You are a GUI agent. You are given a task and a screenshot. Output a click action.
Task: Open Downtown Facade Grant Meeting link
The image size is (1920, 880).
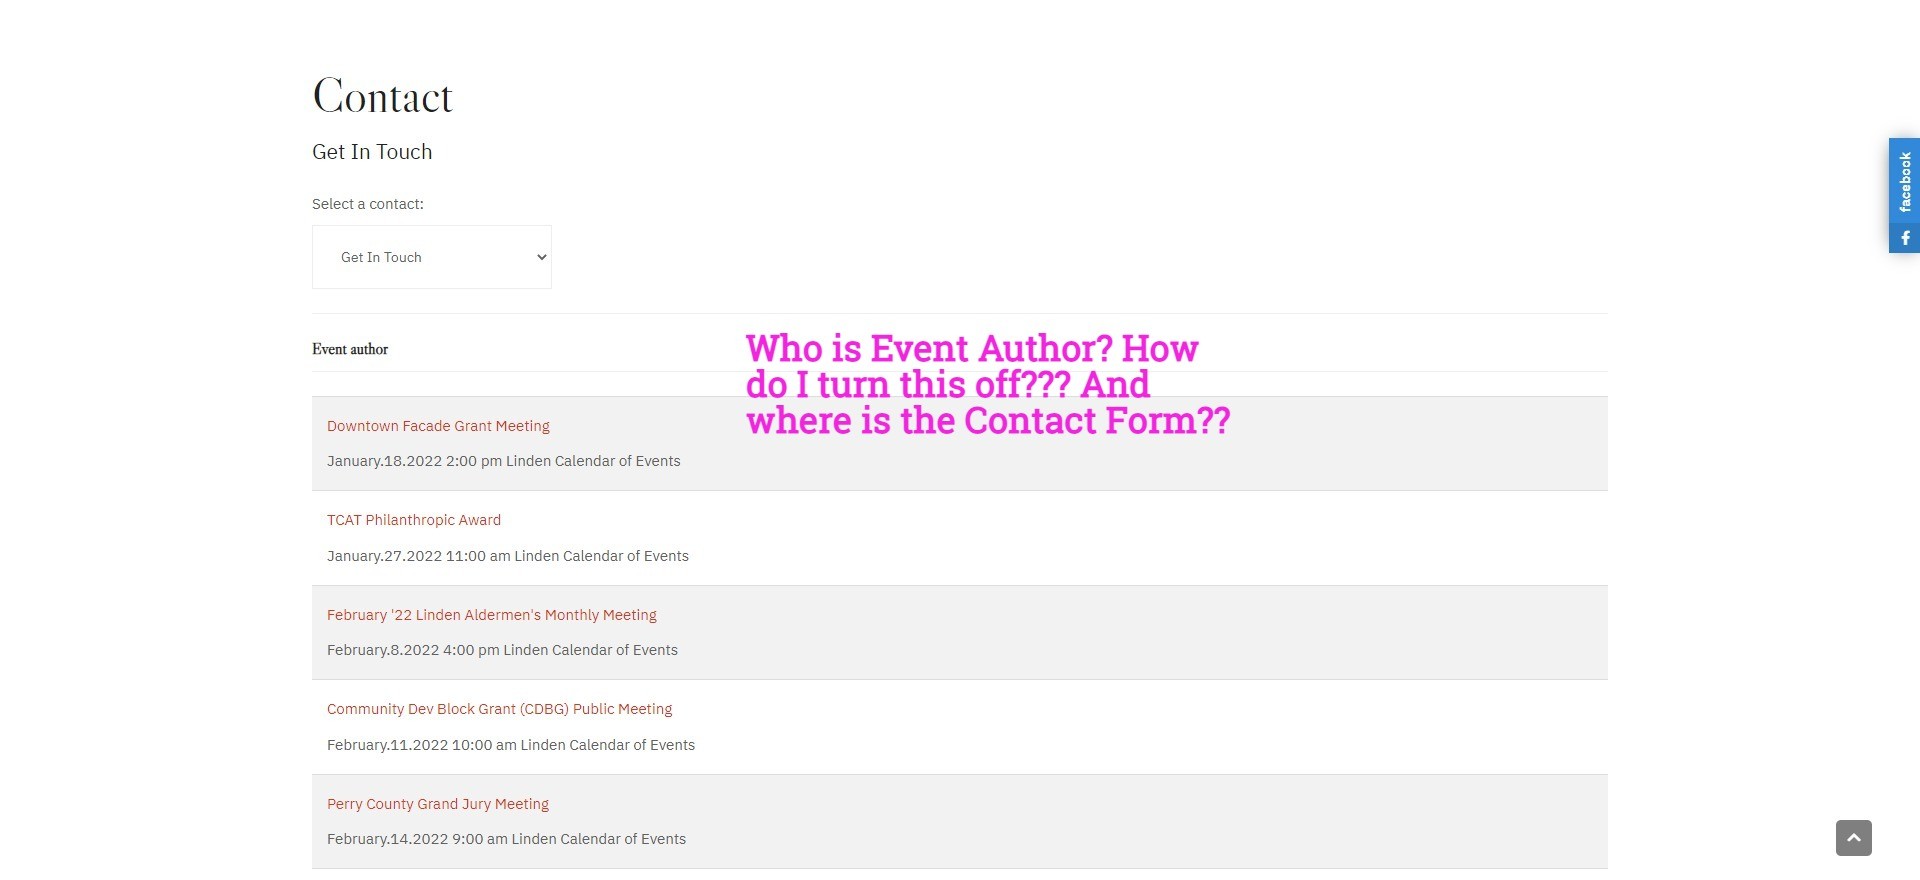438,426
